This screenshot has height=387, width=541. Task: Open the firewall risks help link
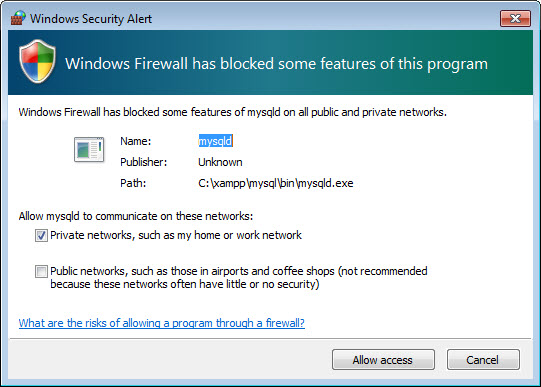click(x=161, y=323)
